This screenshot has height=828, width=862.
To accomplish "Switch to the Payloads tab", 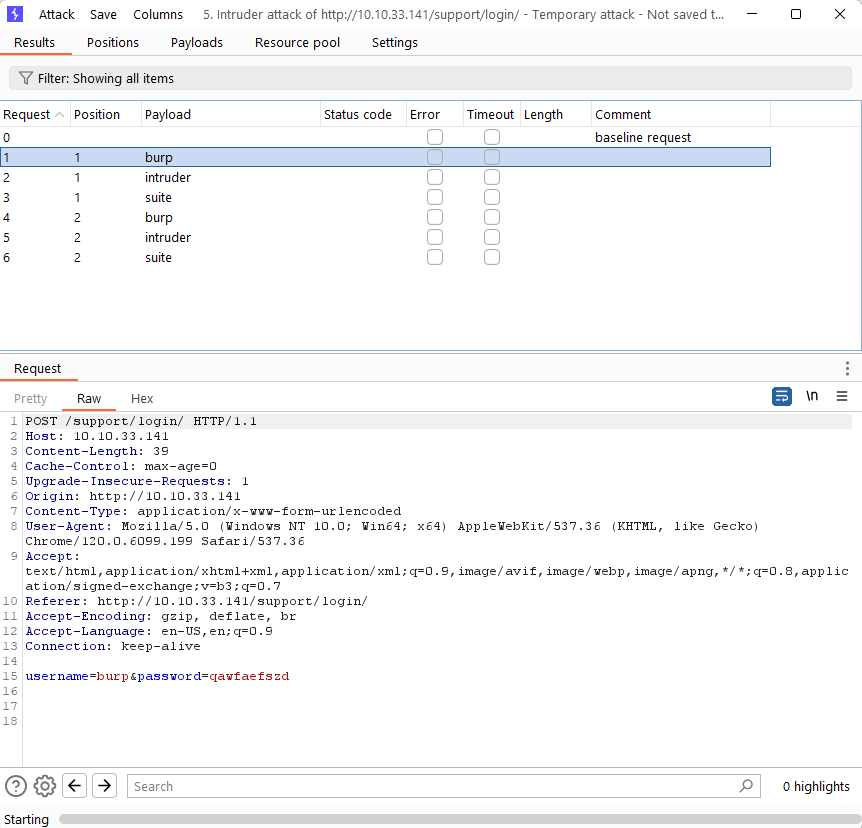I will point(197,42).
